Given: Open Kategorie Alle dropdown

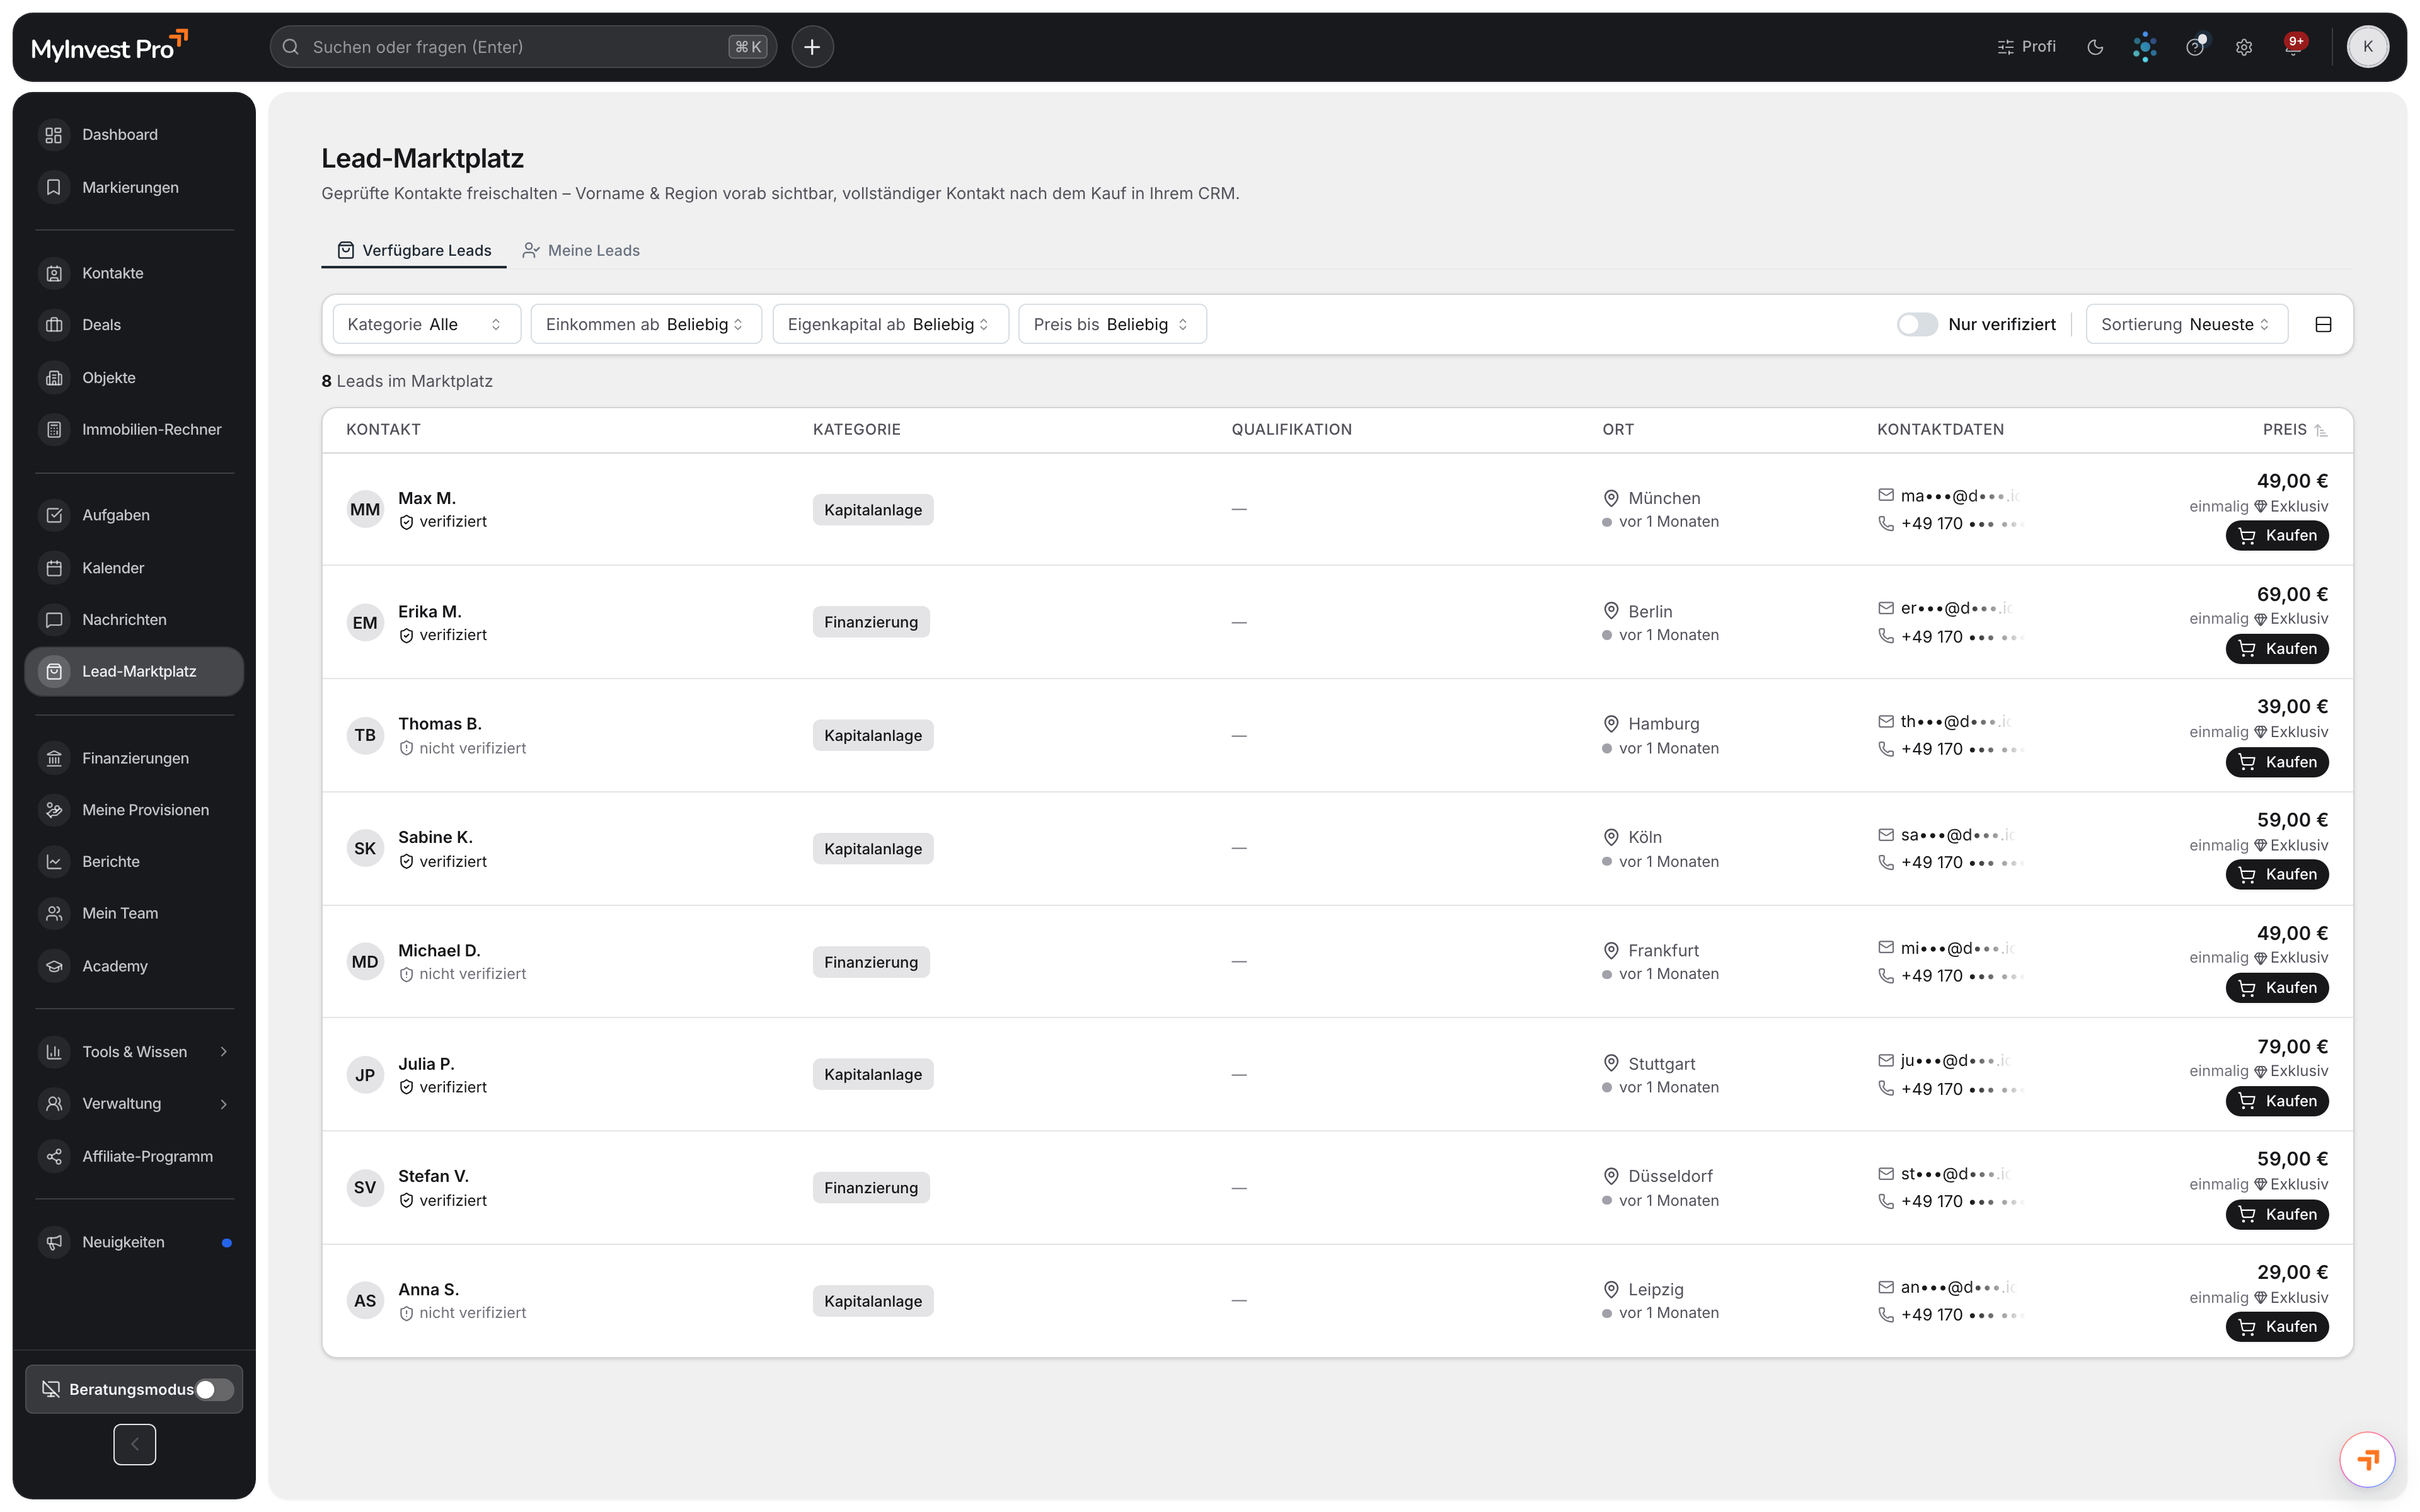Looking at the screenshot, I should 426,324.
